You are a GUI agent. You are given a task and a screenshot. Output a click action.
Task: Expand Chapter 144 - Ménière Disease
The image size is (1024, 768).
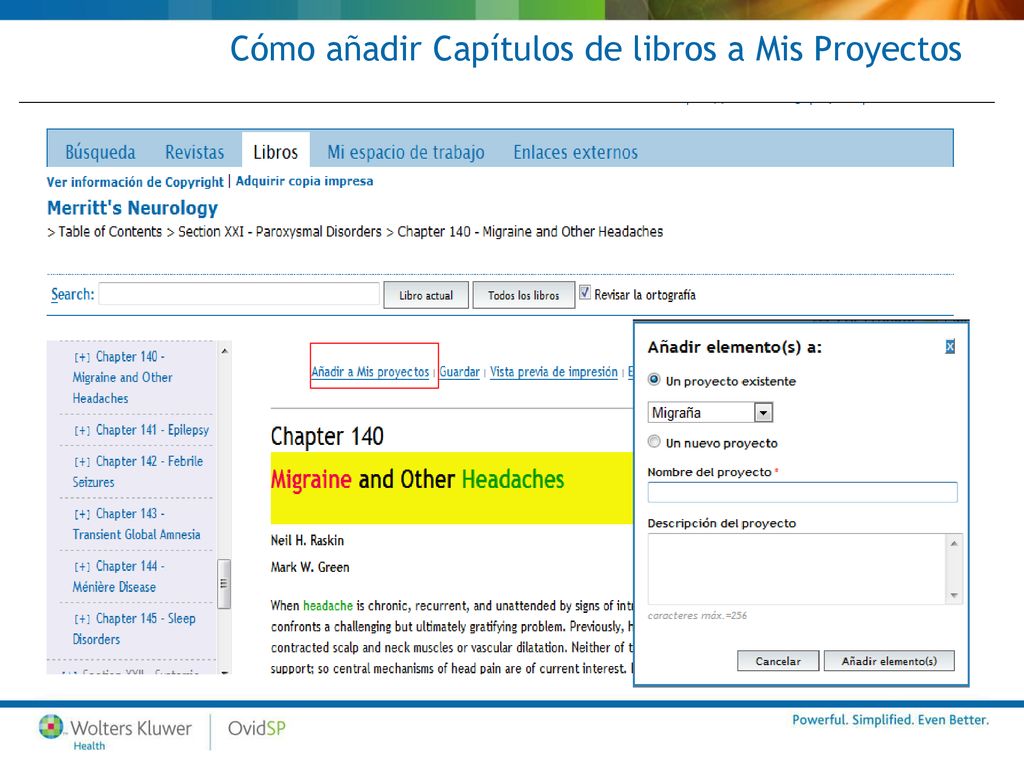(82, 566)
